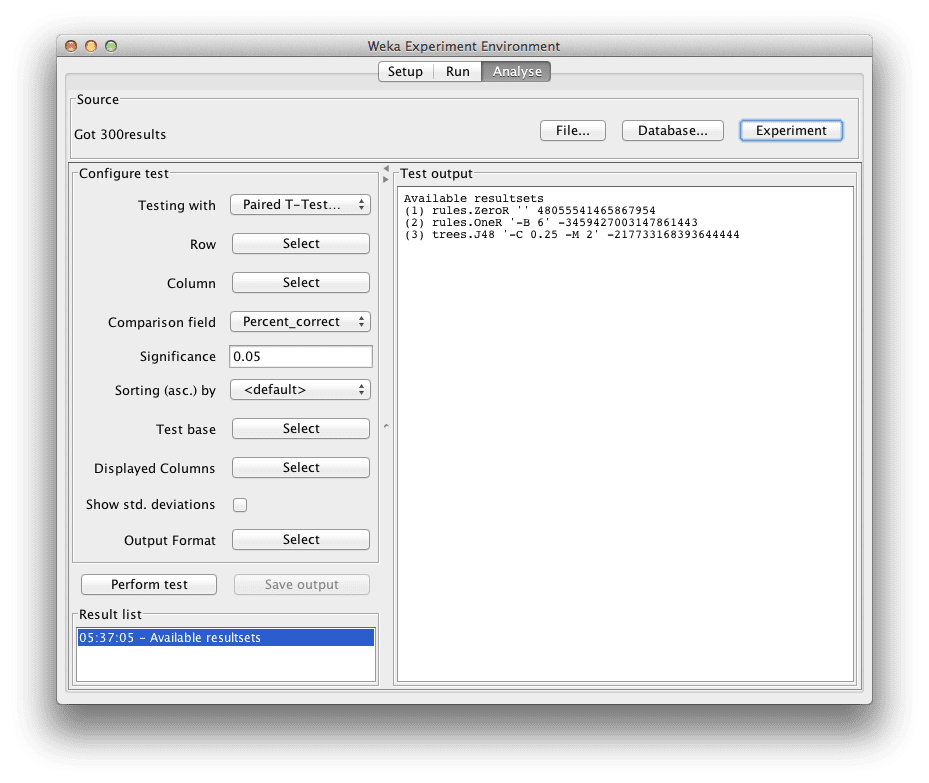Zoom the window with green button
The image size is (929, 783).
click(111, 46)
